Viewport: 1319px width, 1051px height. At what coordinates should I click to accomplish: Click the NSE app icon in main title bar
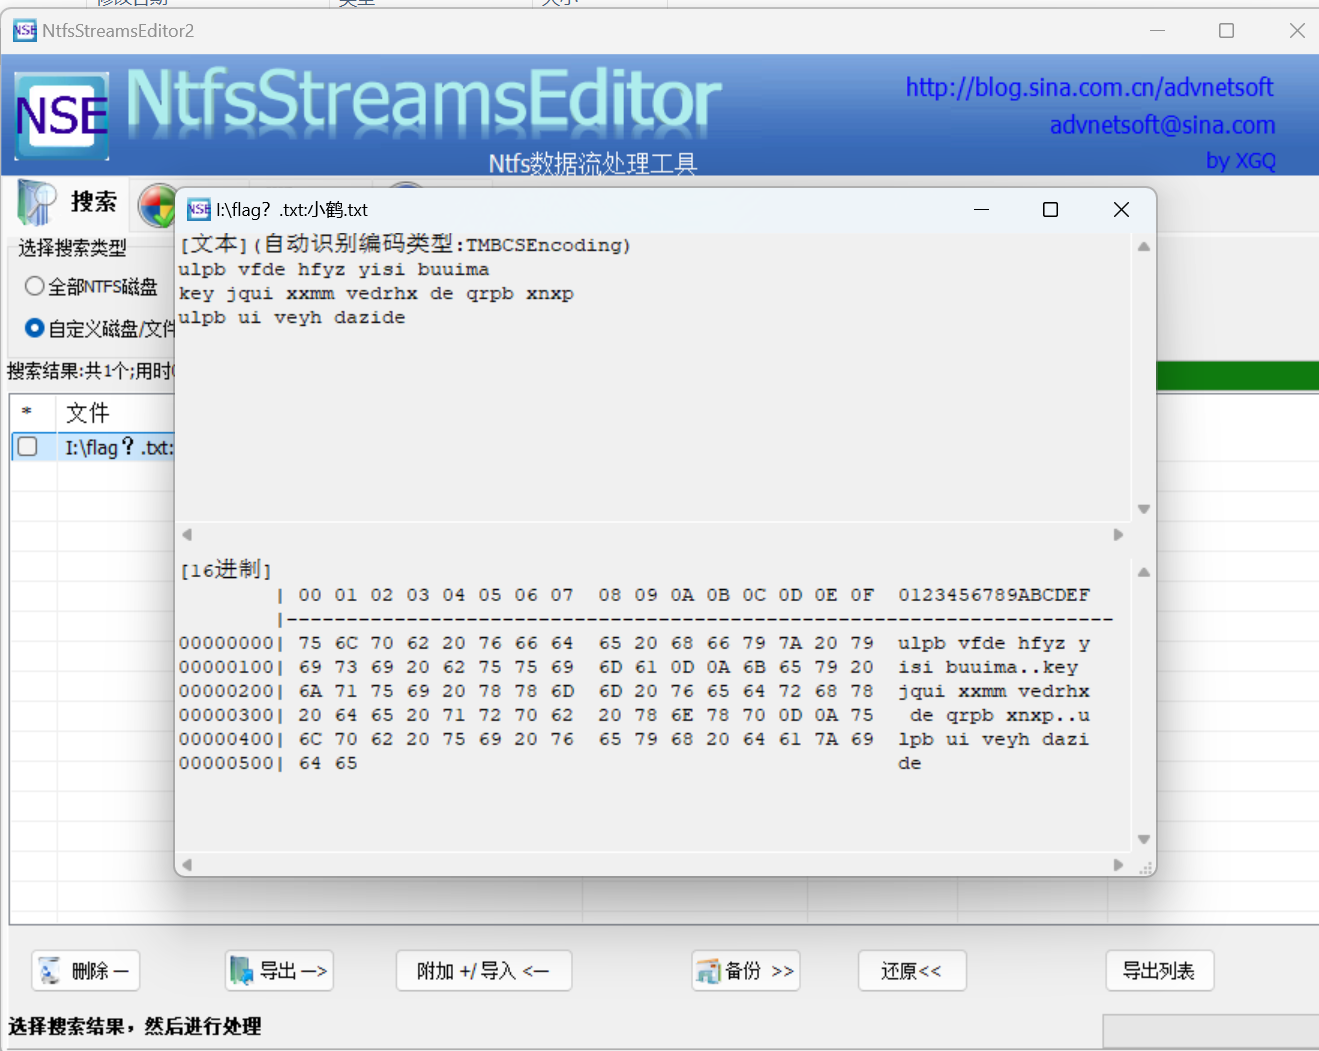pyautogui.click(x=25, y=31)
